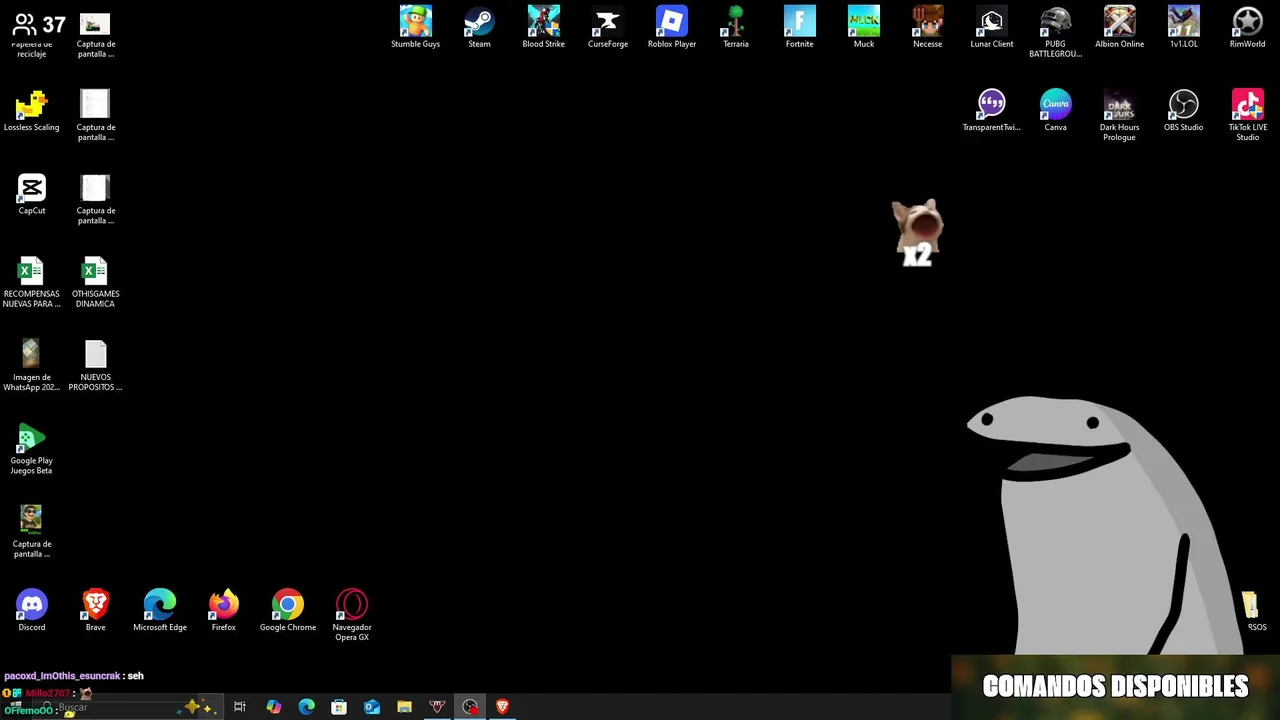Select the Fortnite shortcut
Viewport: 1280px width, 720px height.
pyautogui.click(x=799, y=27)
